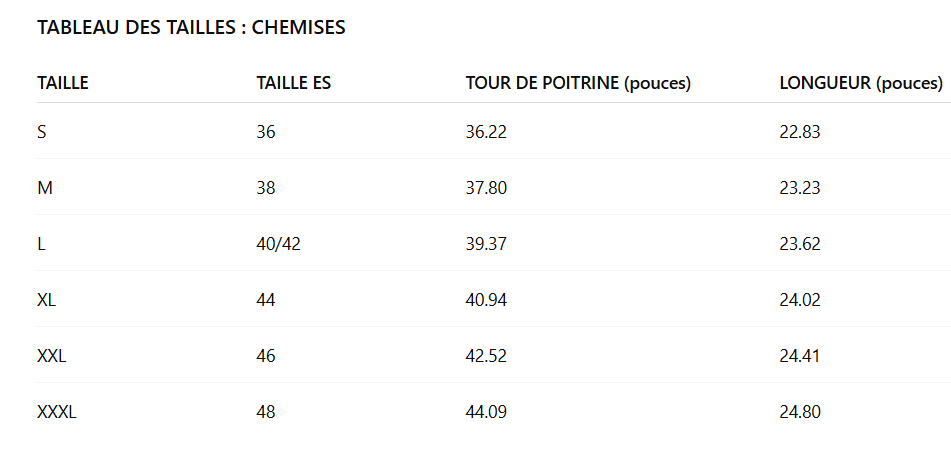
Task: Select size XL row label
Action: tap(46, 300)
